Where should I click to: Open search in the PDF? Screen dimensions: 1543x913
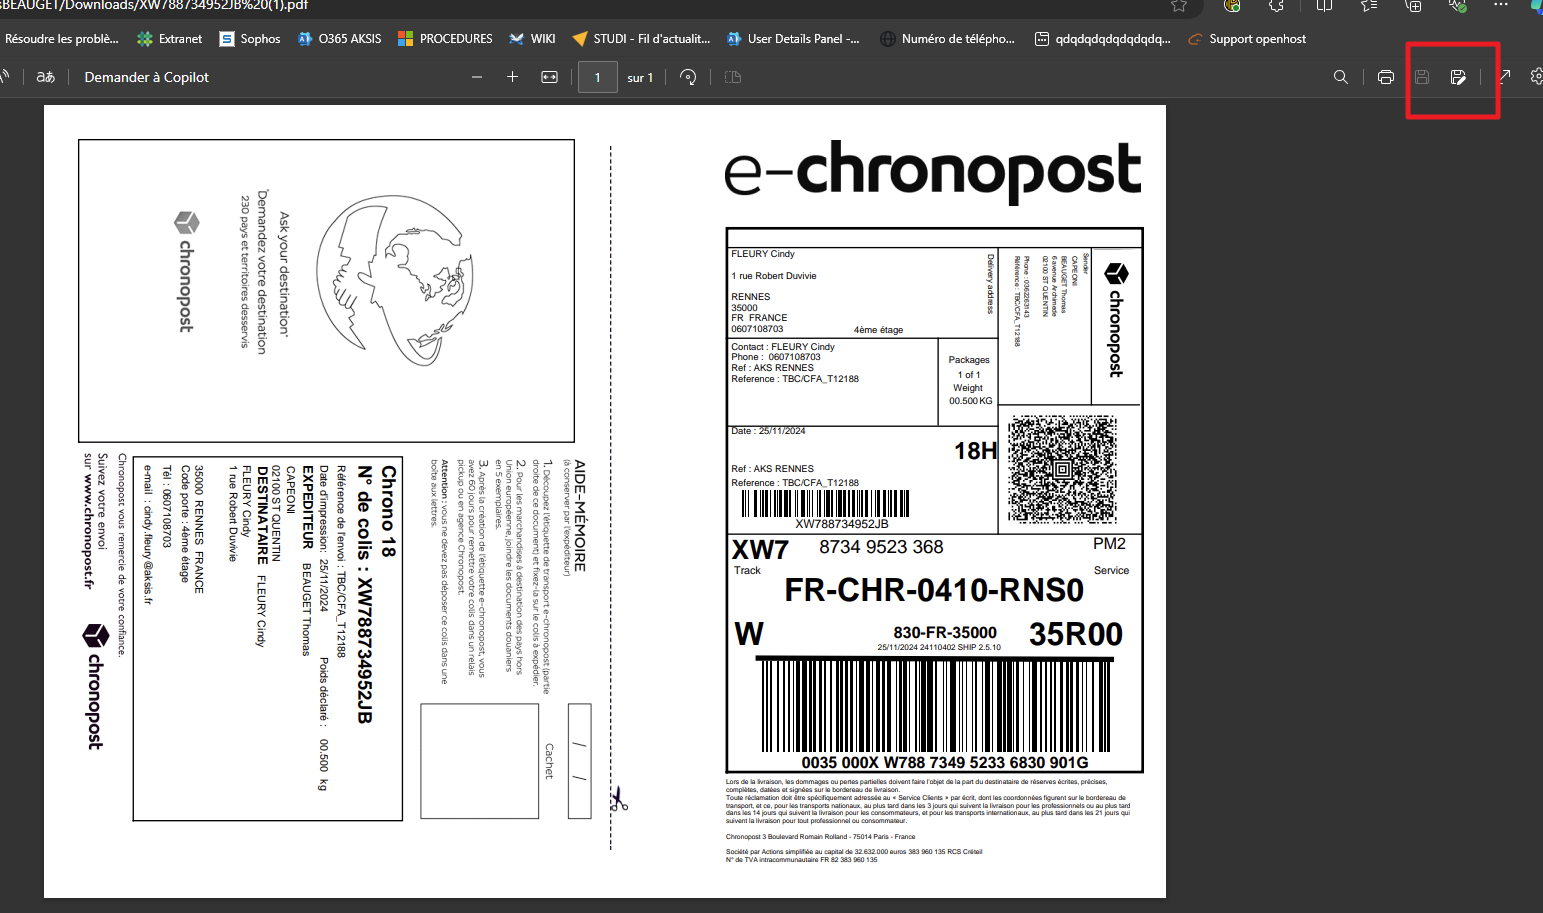1341,77
